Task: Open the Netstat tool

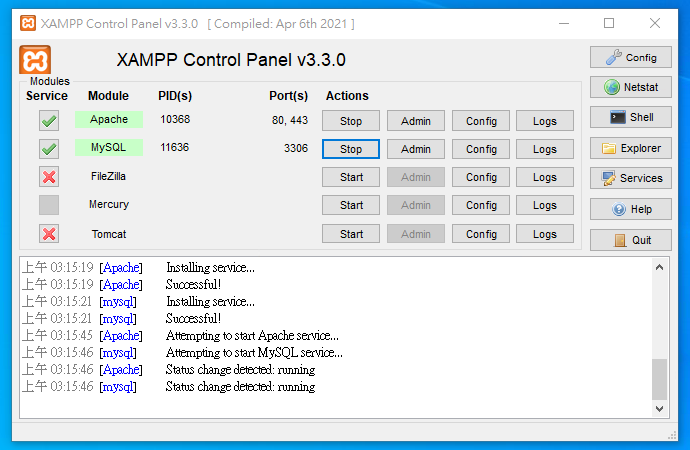Action: (630, 87)
